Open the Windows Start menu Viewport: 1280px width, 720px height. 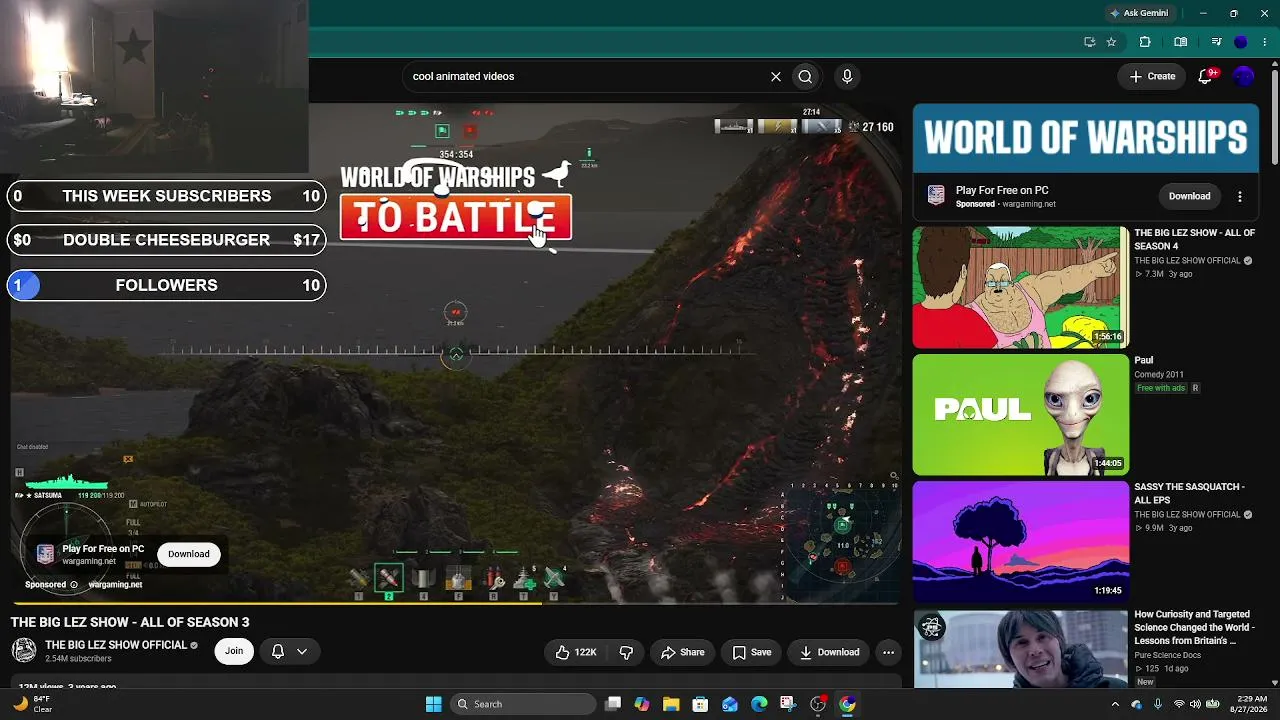[x=433, y=704]
